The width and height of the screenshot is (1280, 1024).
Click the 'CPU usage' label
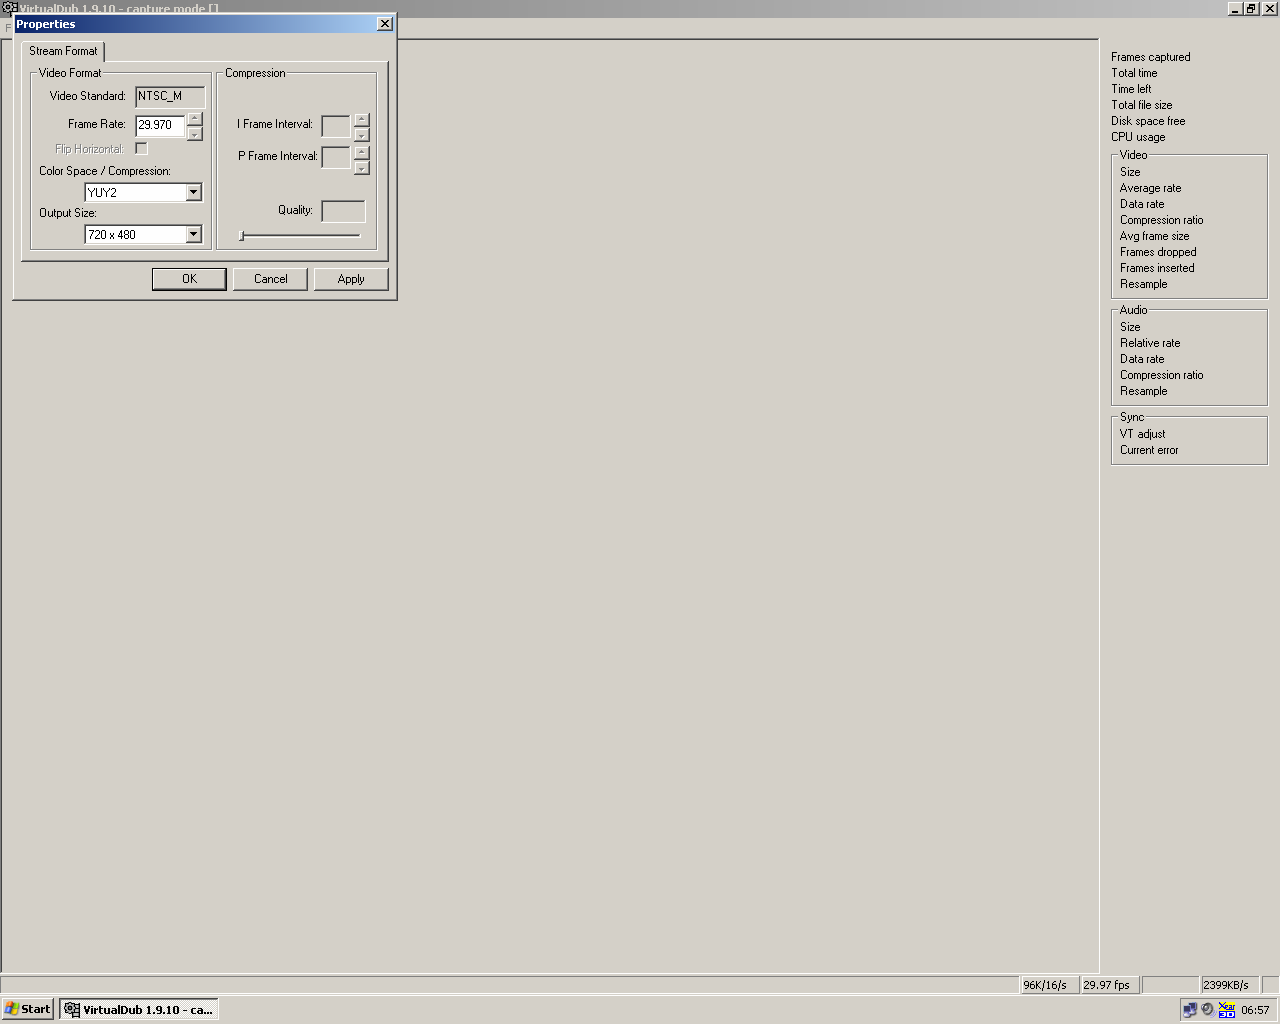[1138, 137]
